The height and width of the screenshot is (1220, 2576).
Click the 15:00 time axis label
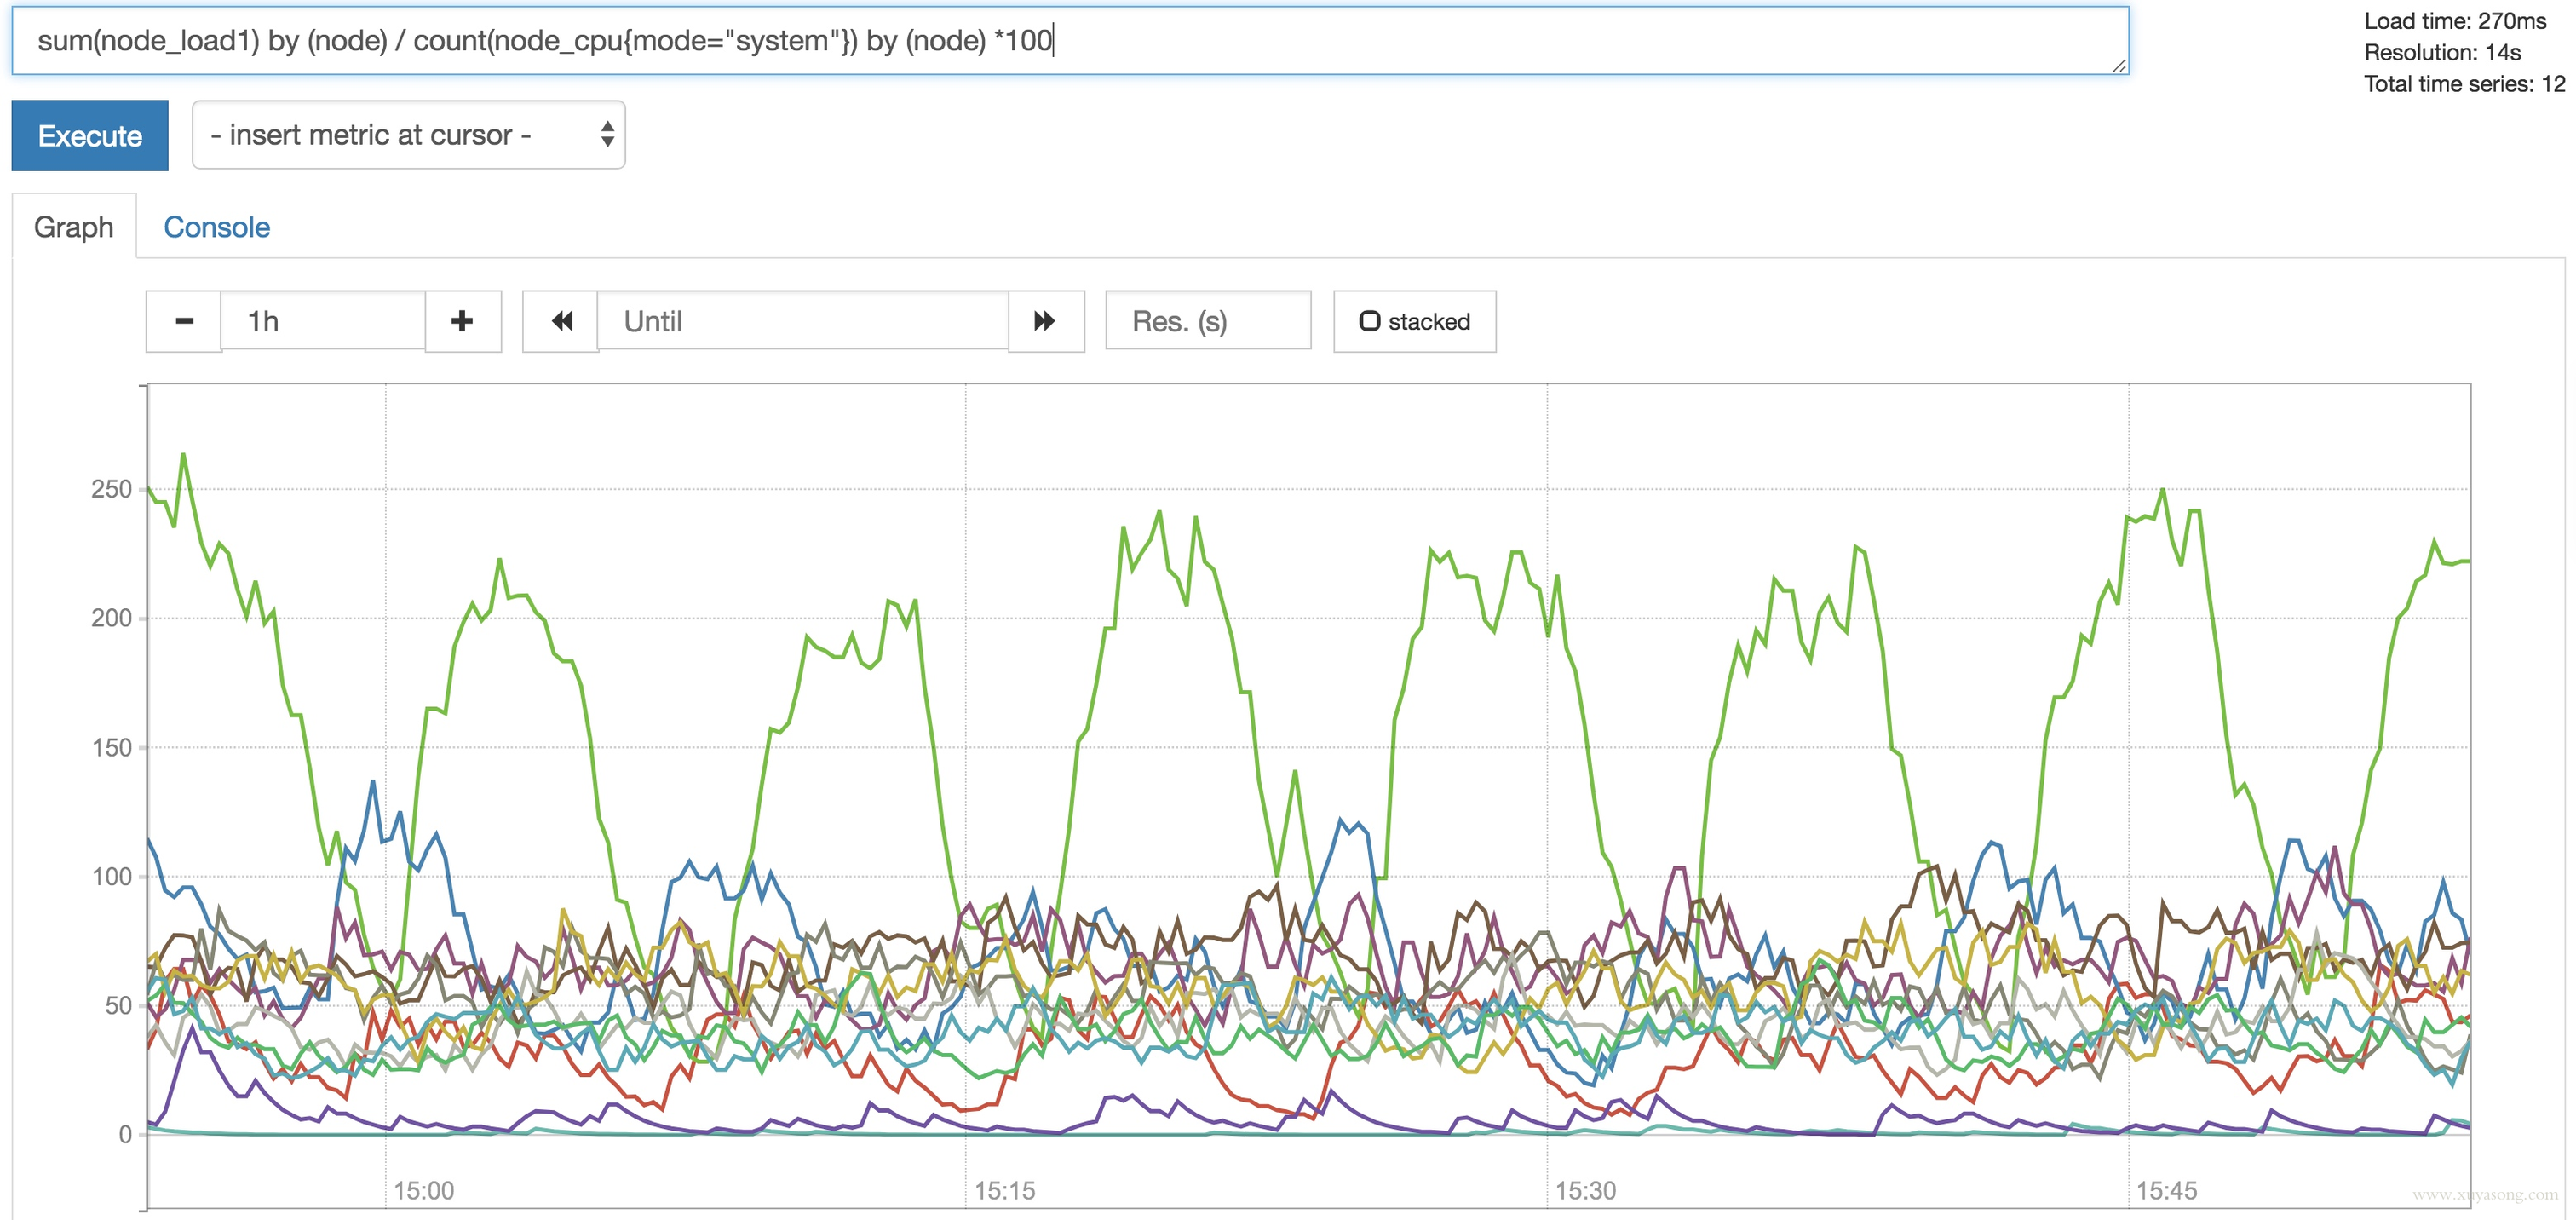tap(423, 1190)
